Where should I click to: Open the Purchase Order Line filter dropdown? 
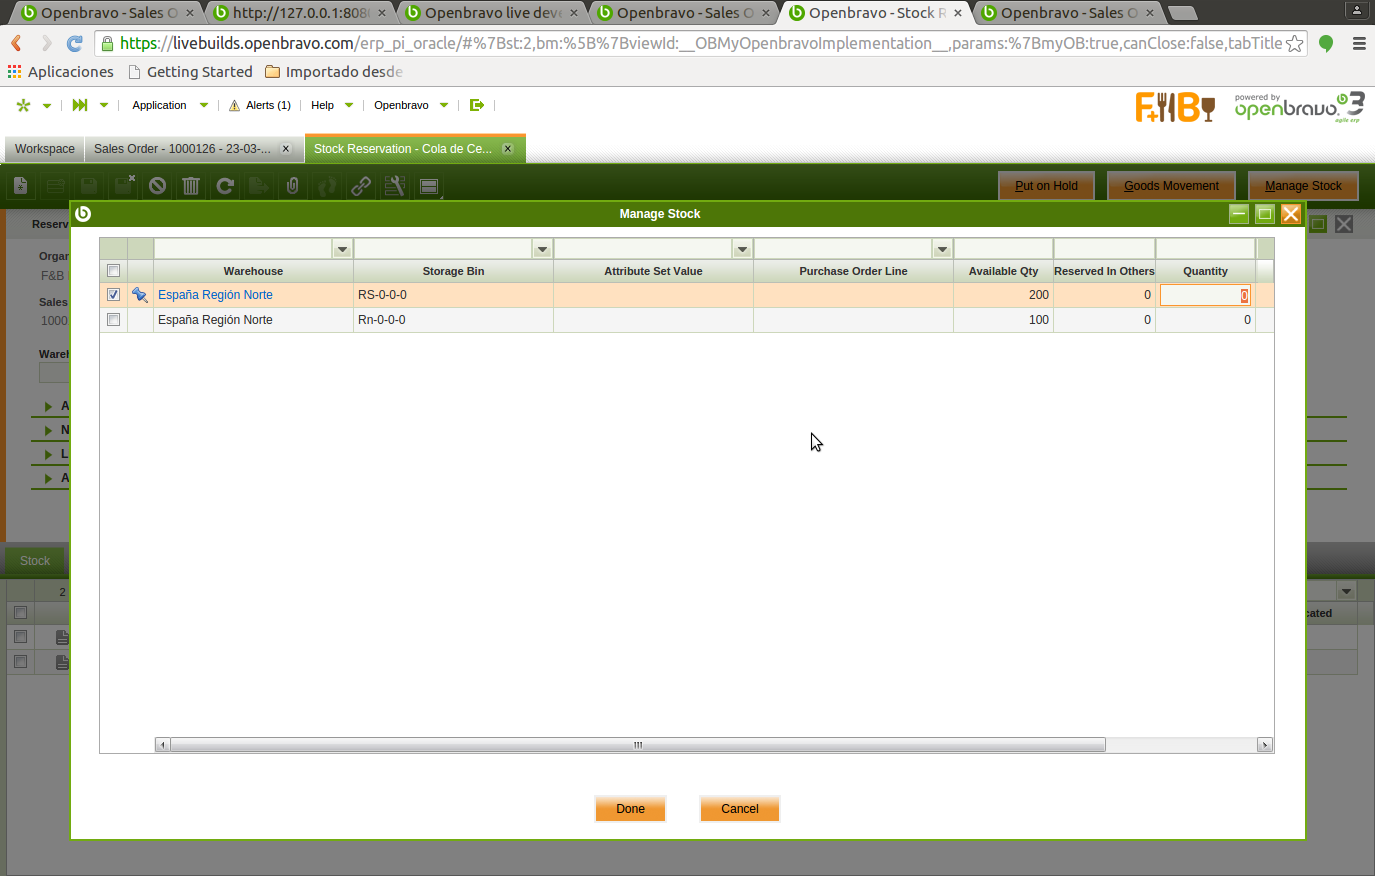[x=942, y=249]
